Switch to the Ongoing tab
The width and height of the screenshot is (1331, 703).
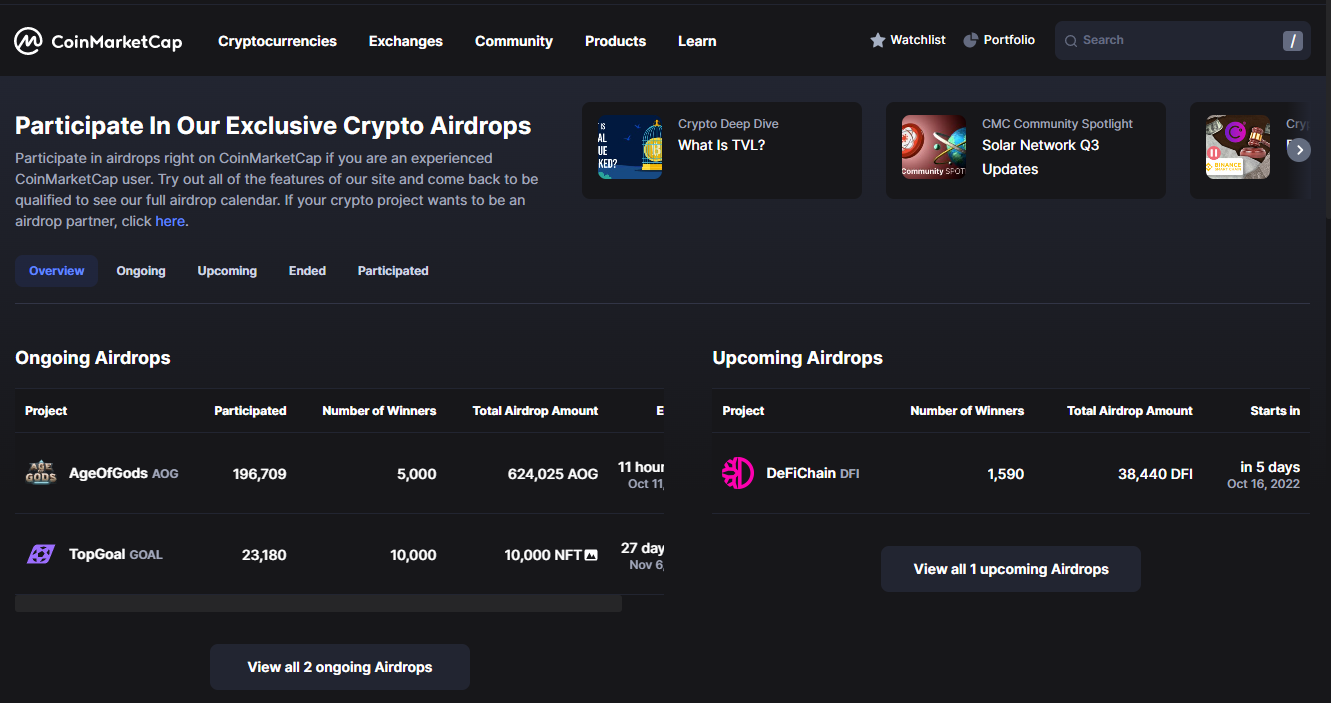pyautogui.click(x=141, y=271)
